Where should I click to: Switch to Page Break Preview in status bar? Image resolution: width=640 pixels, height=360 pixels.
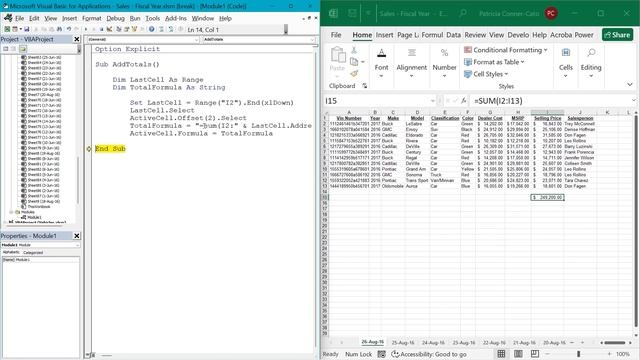coord(535,354)
